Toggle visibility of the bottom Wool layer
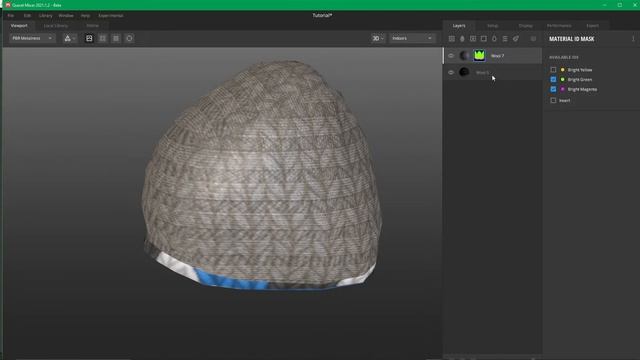The height and width of the screenshot is (360, 640). (x=451, y=72)
